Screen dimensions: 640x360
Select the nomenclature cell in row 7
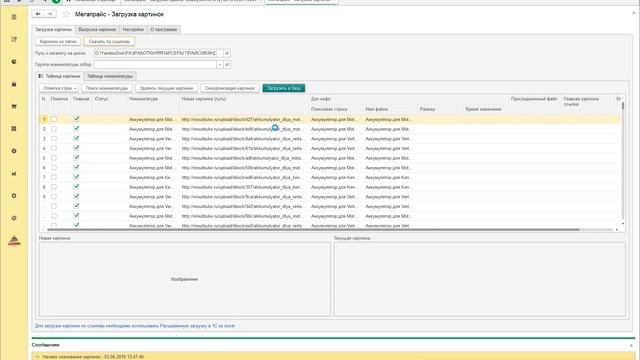tap(152, 178)
